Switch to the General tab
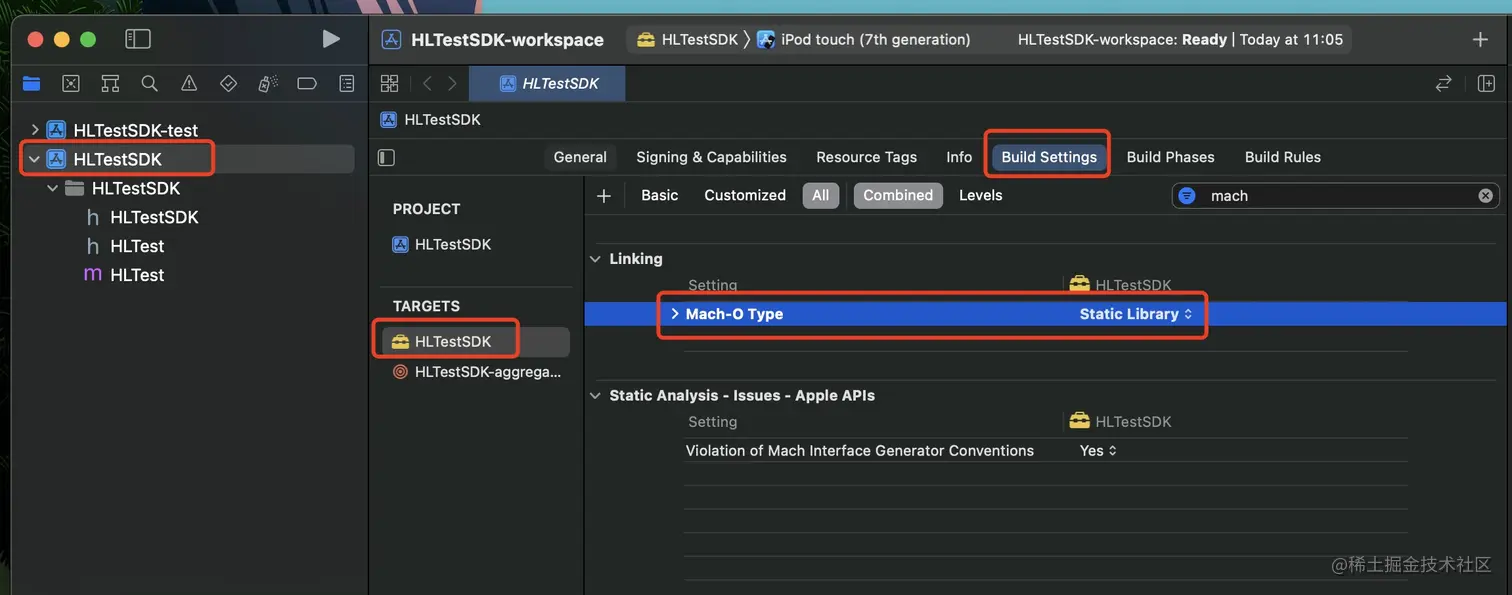The image size is (1512, 595). pyautogui.click(x=580, y=157)
